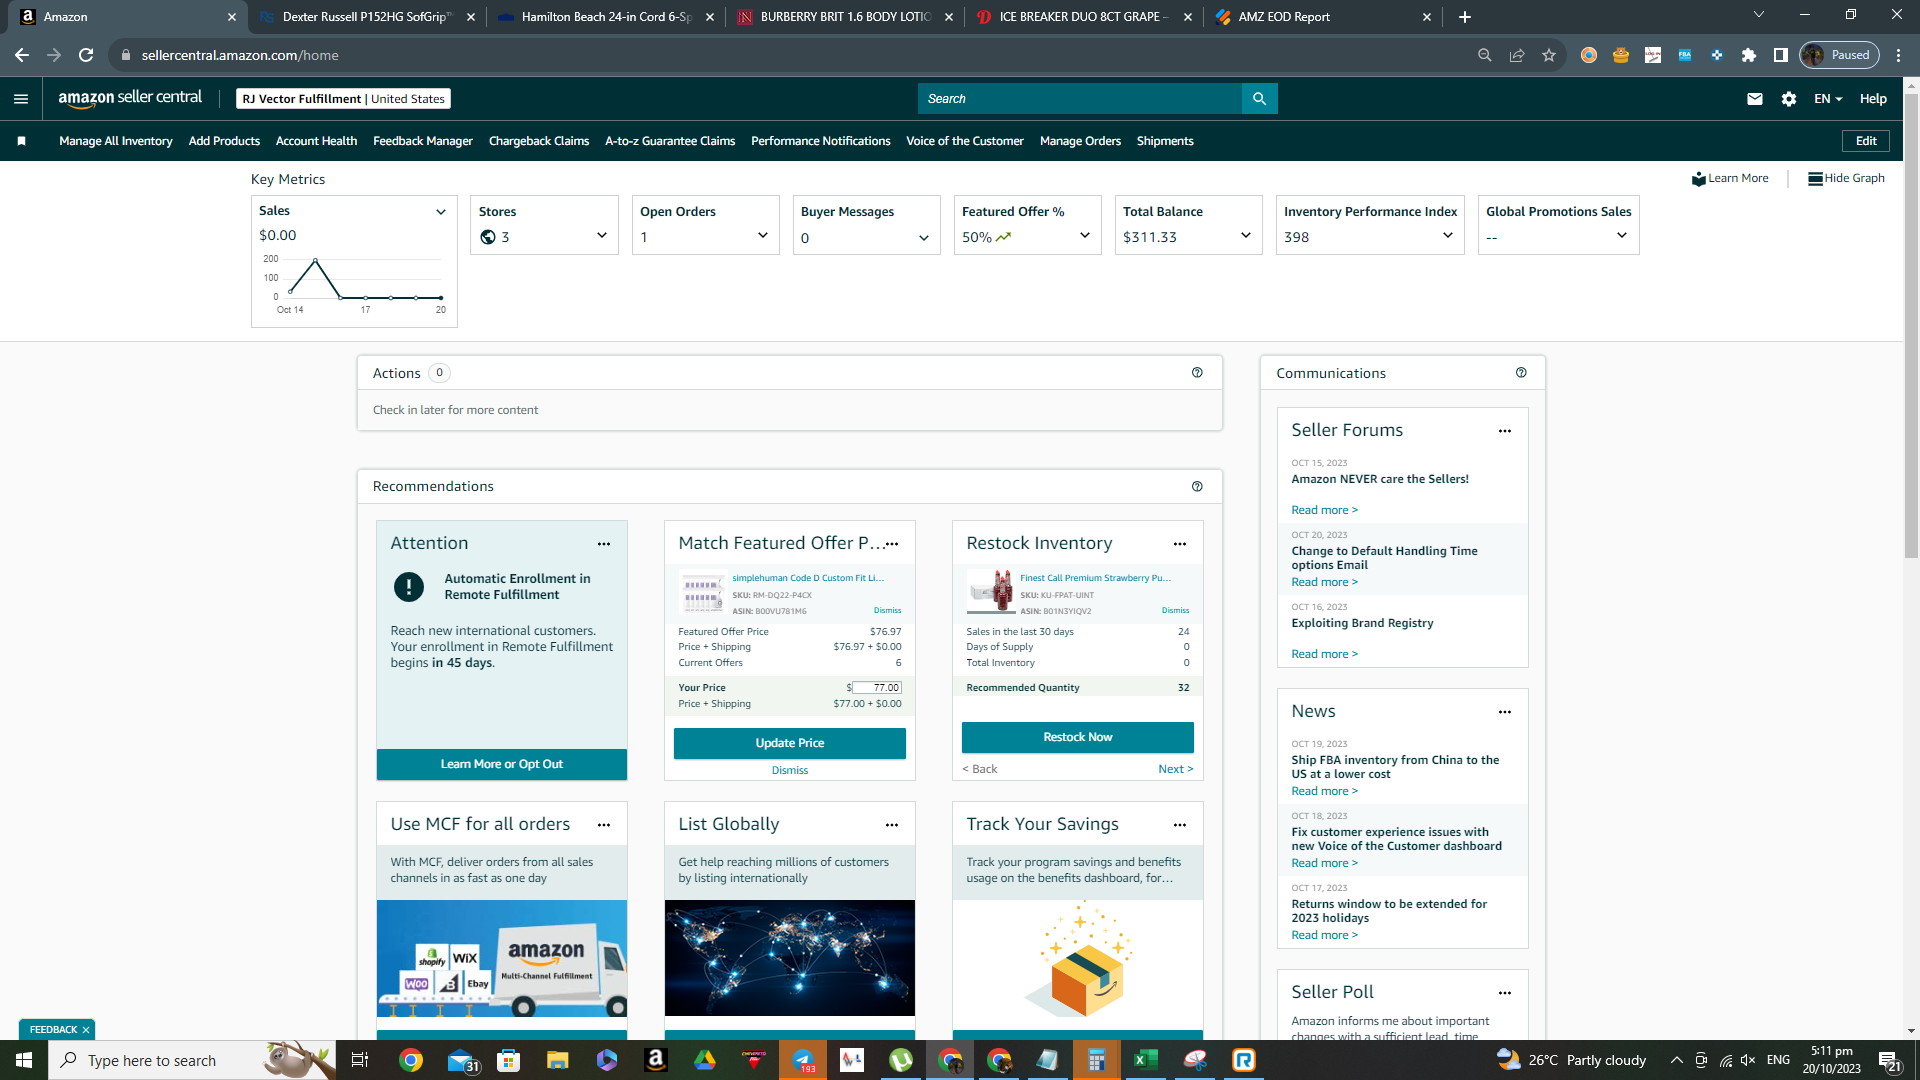Viewport: 1920px width, 1080px height.
Task: Open Manage All Inventory menu
Action: (x=116, y=141)
